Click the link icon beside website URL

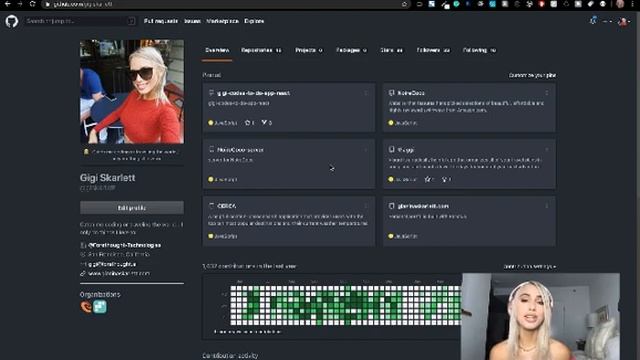pyautogui.click(x=83, y=273)
